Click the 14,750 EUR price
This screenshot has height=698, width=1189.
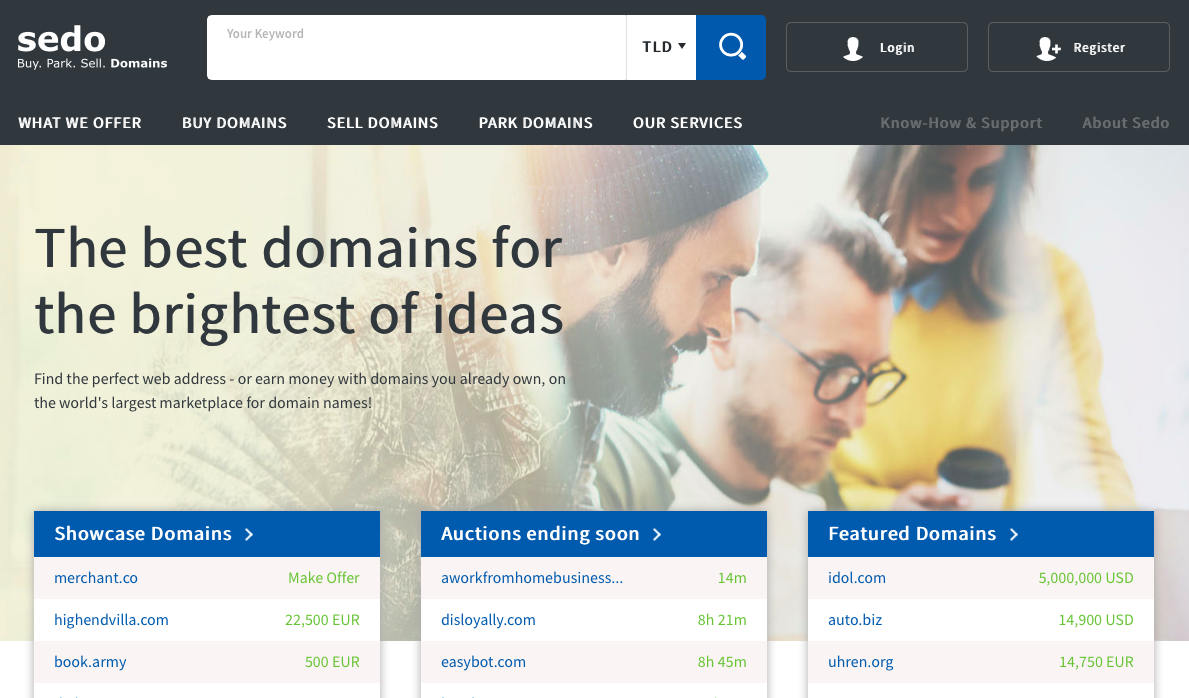pyautogui.click(x=1096, y=662)
